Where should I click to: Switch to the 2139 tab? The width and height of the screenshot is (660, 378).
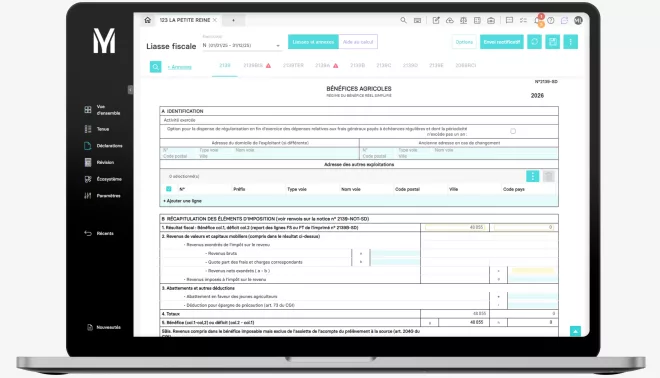pyautogui.click(x=225, y=66)
